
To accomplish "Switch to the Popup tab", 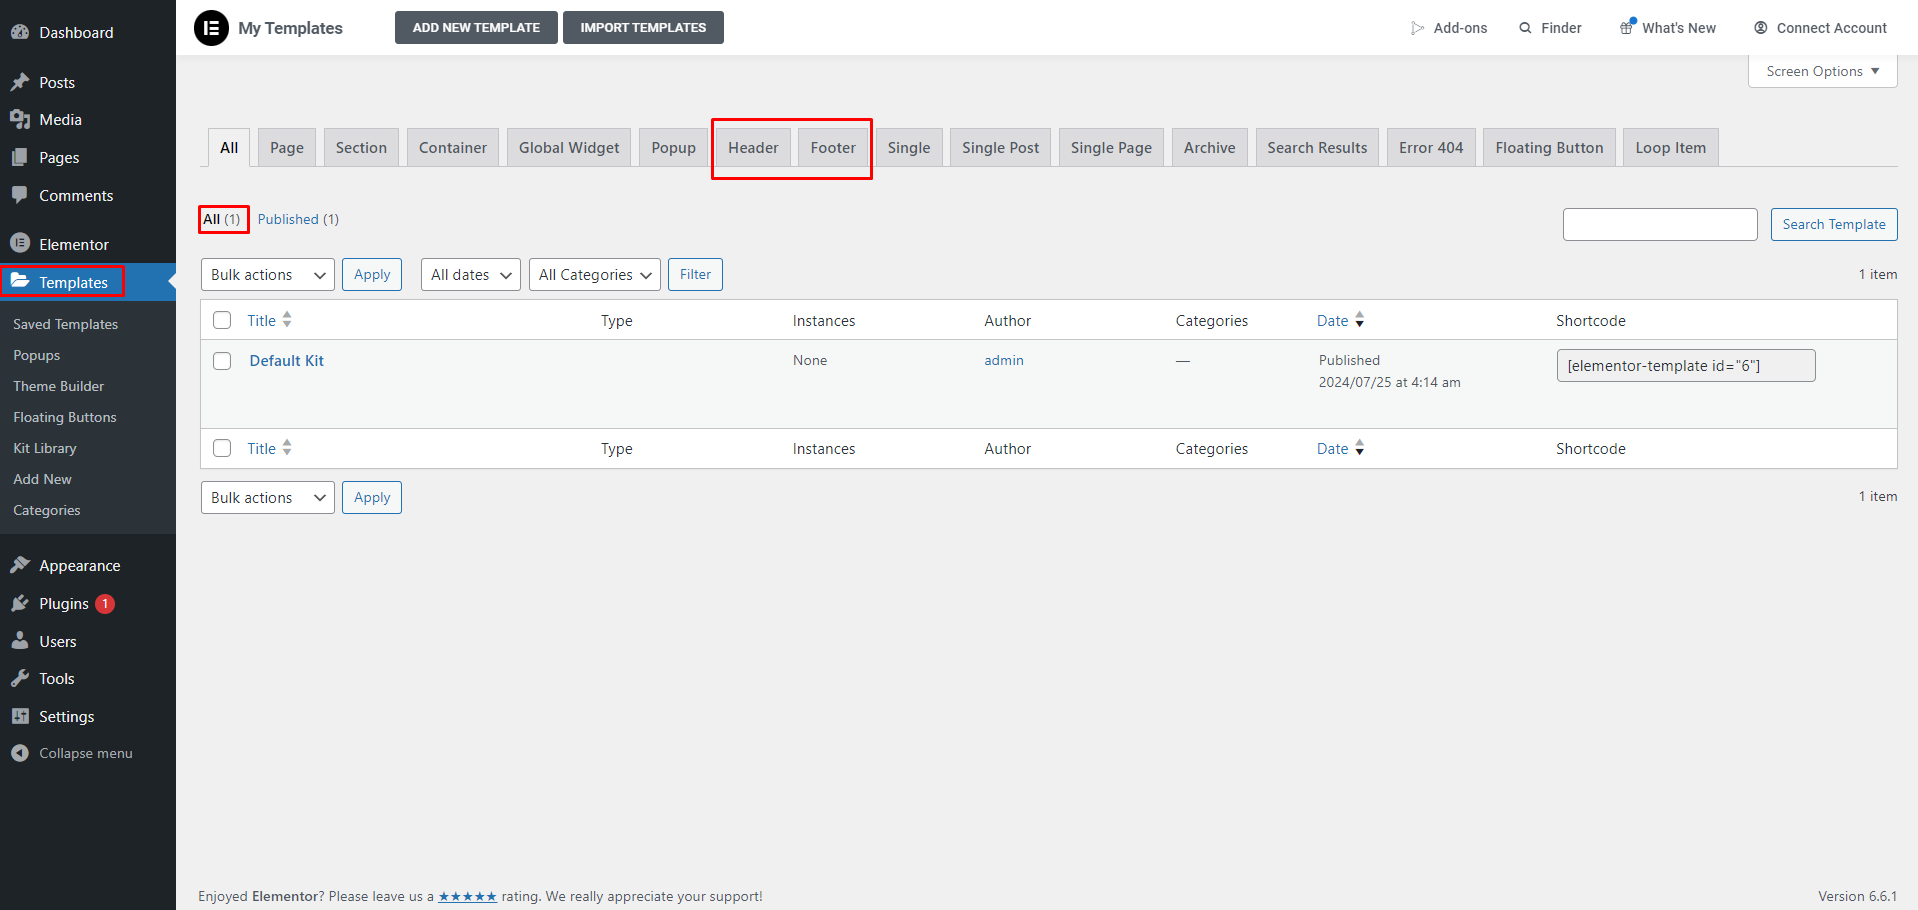I will [x=673, y=148].
